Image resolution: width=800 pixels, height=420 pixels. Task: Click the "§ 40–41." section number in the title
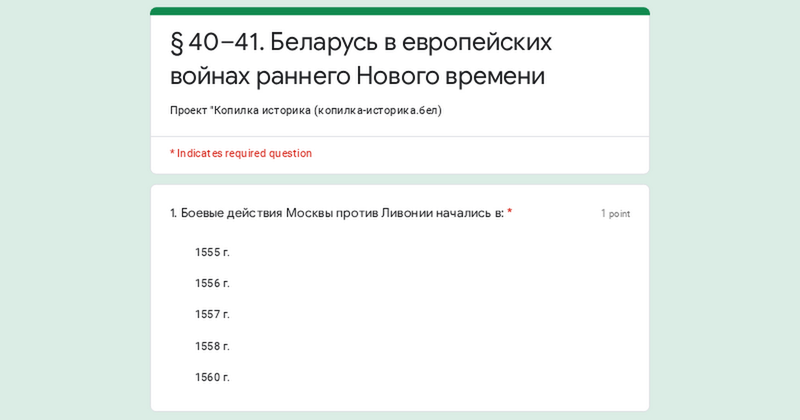point(215,41)
